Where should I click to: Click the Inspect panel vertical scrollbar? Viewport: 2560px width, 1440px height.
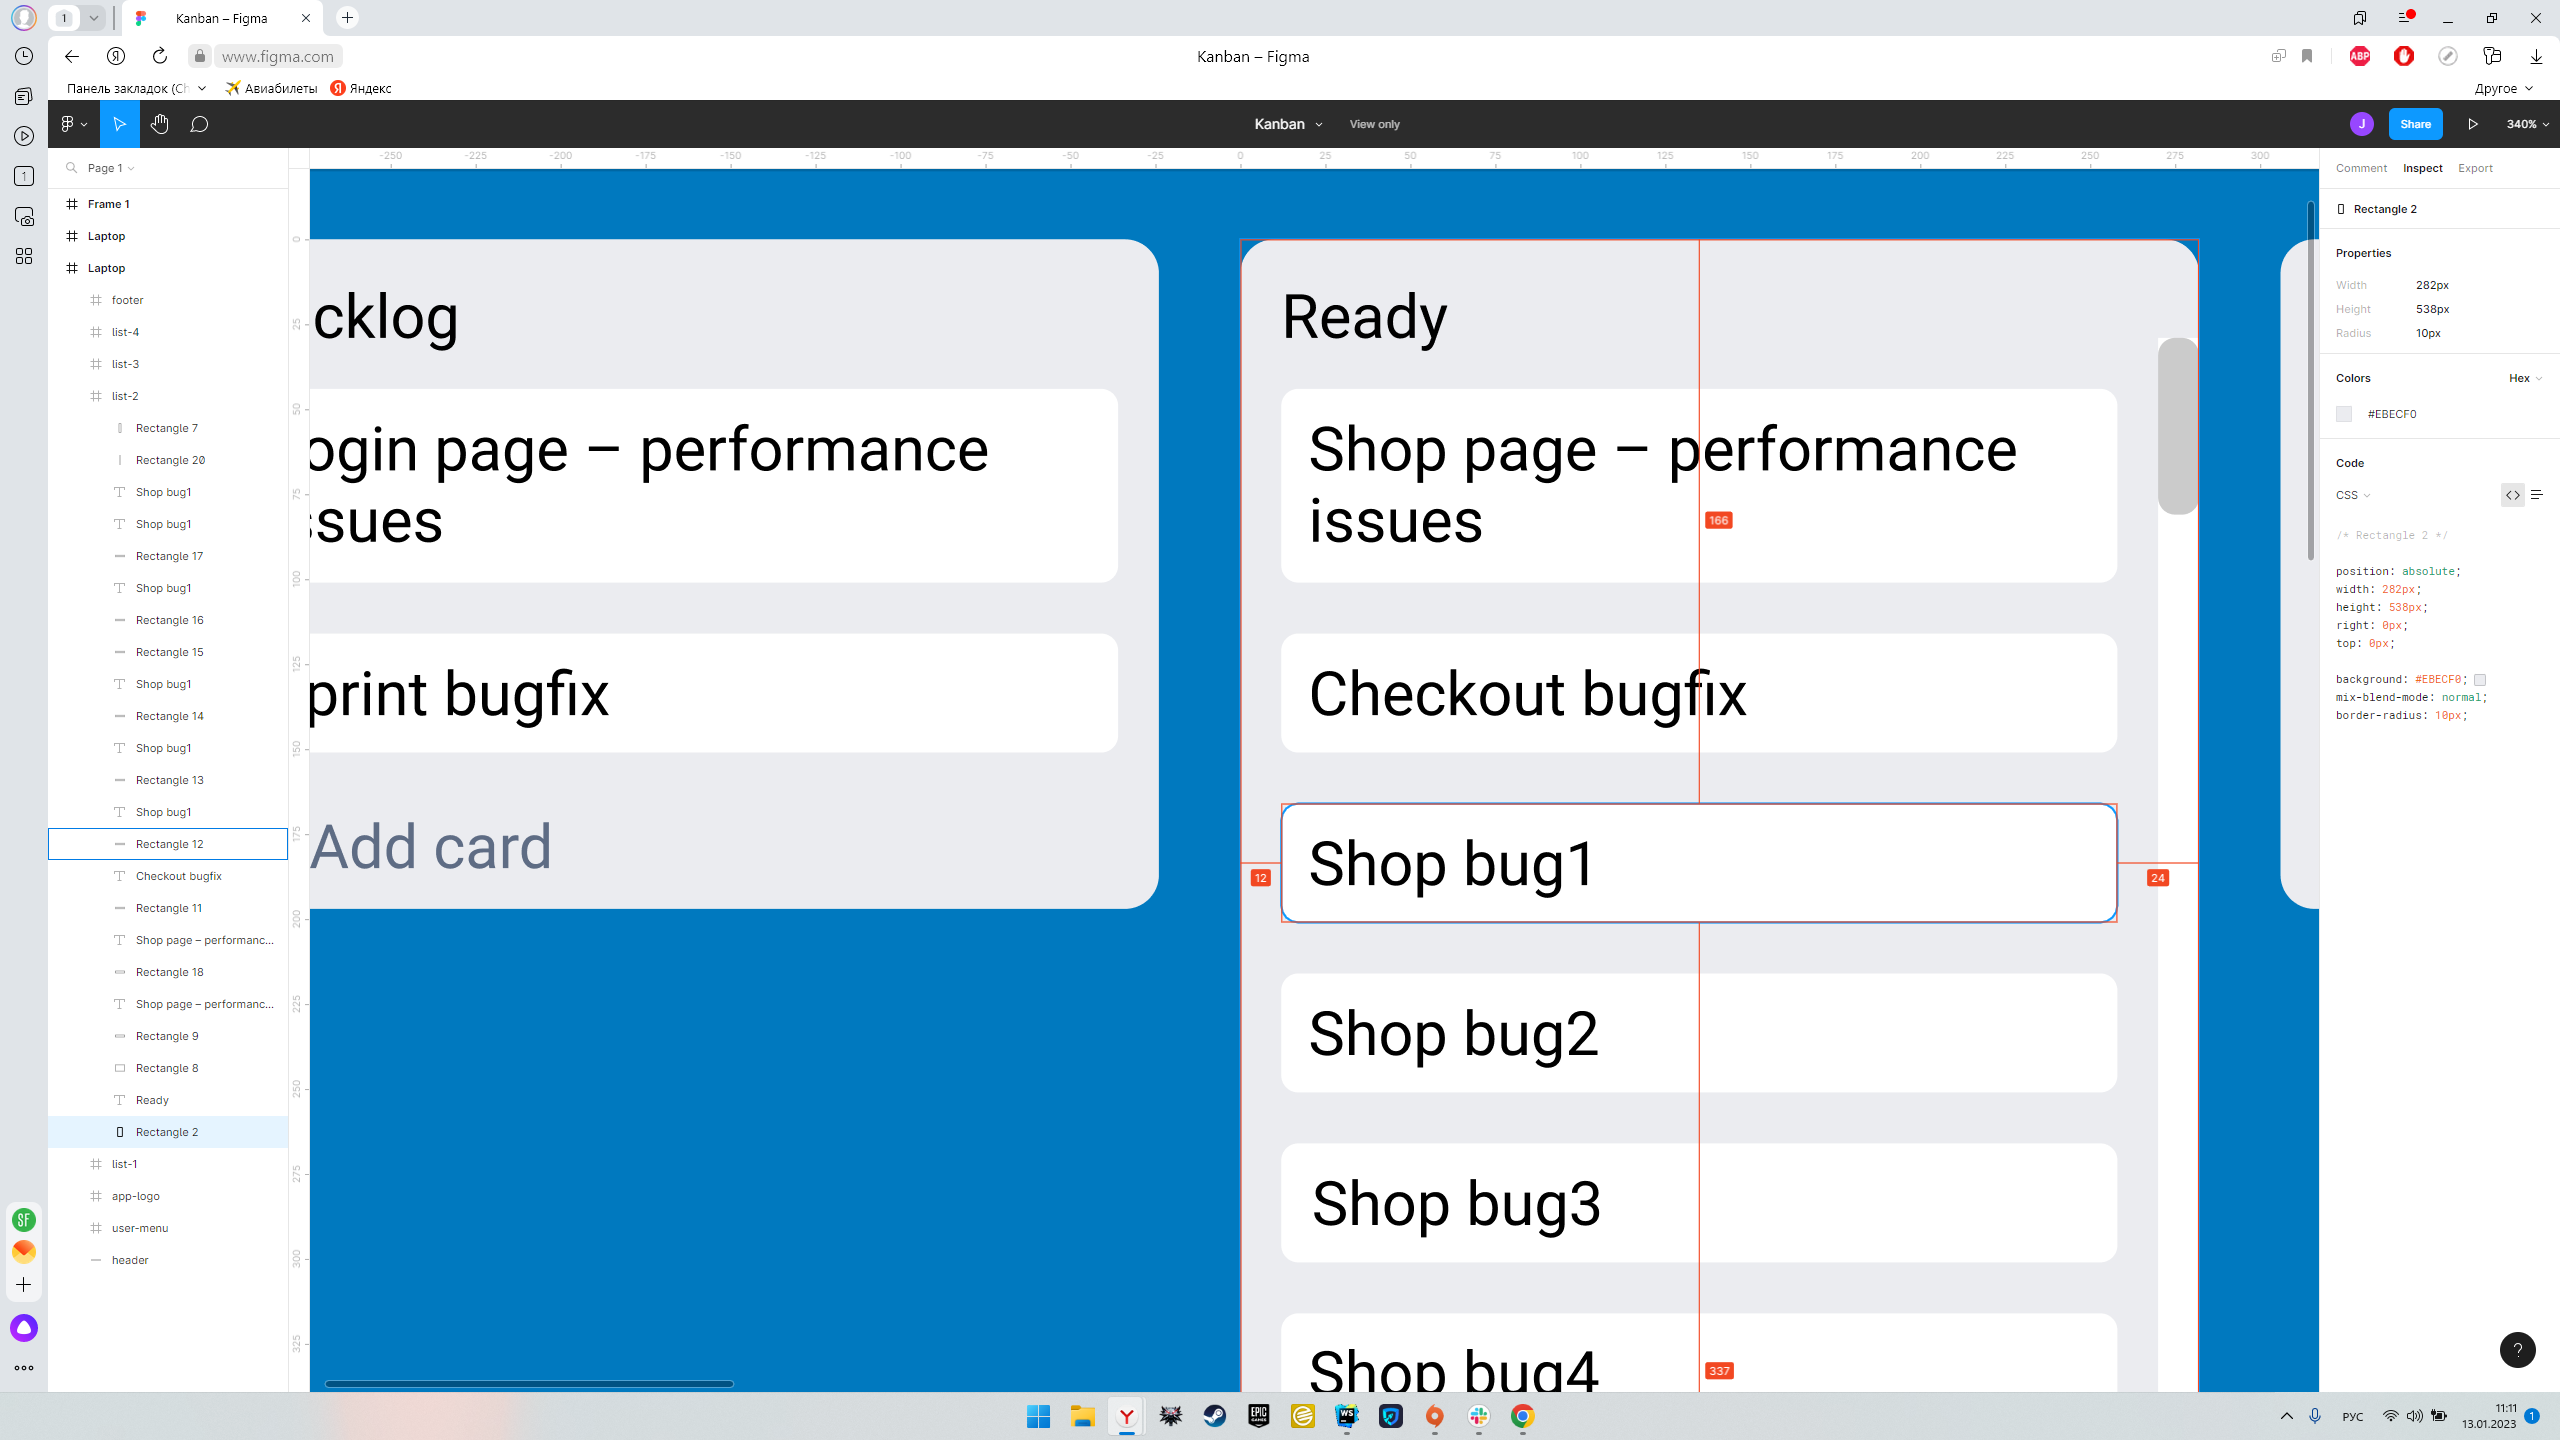point(2310,380)
